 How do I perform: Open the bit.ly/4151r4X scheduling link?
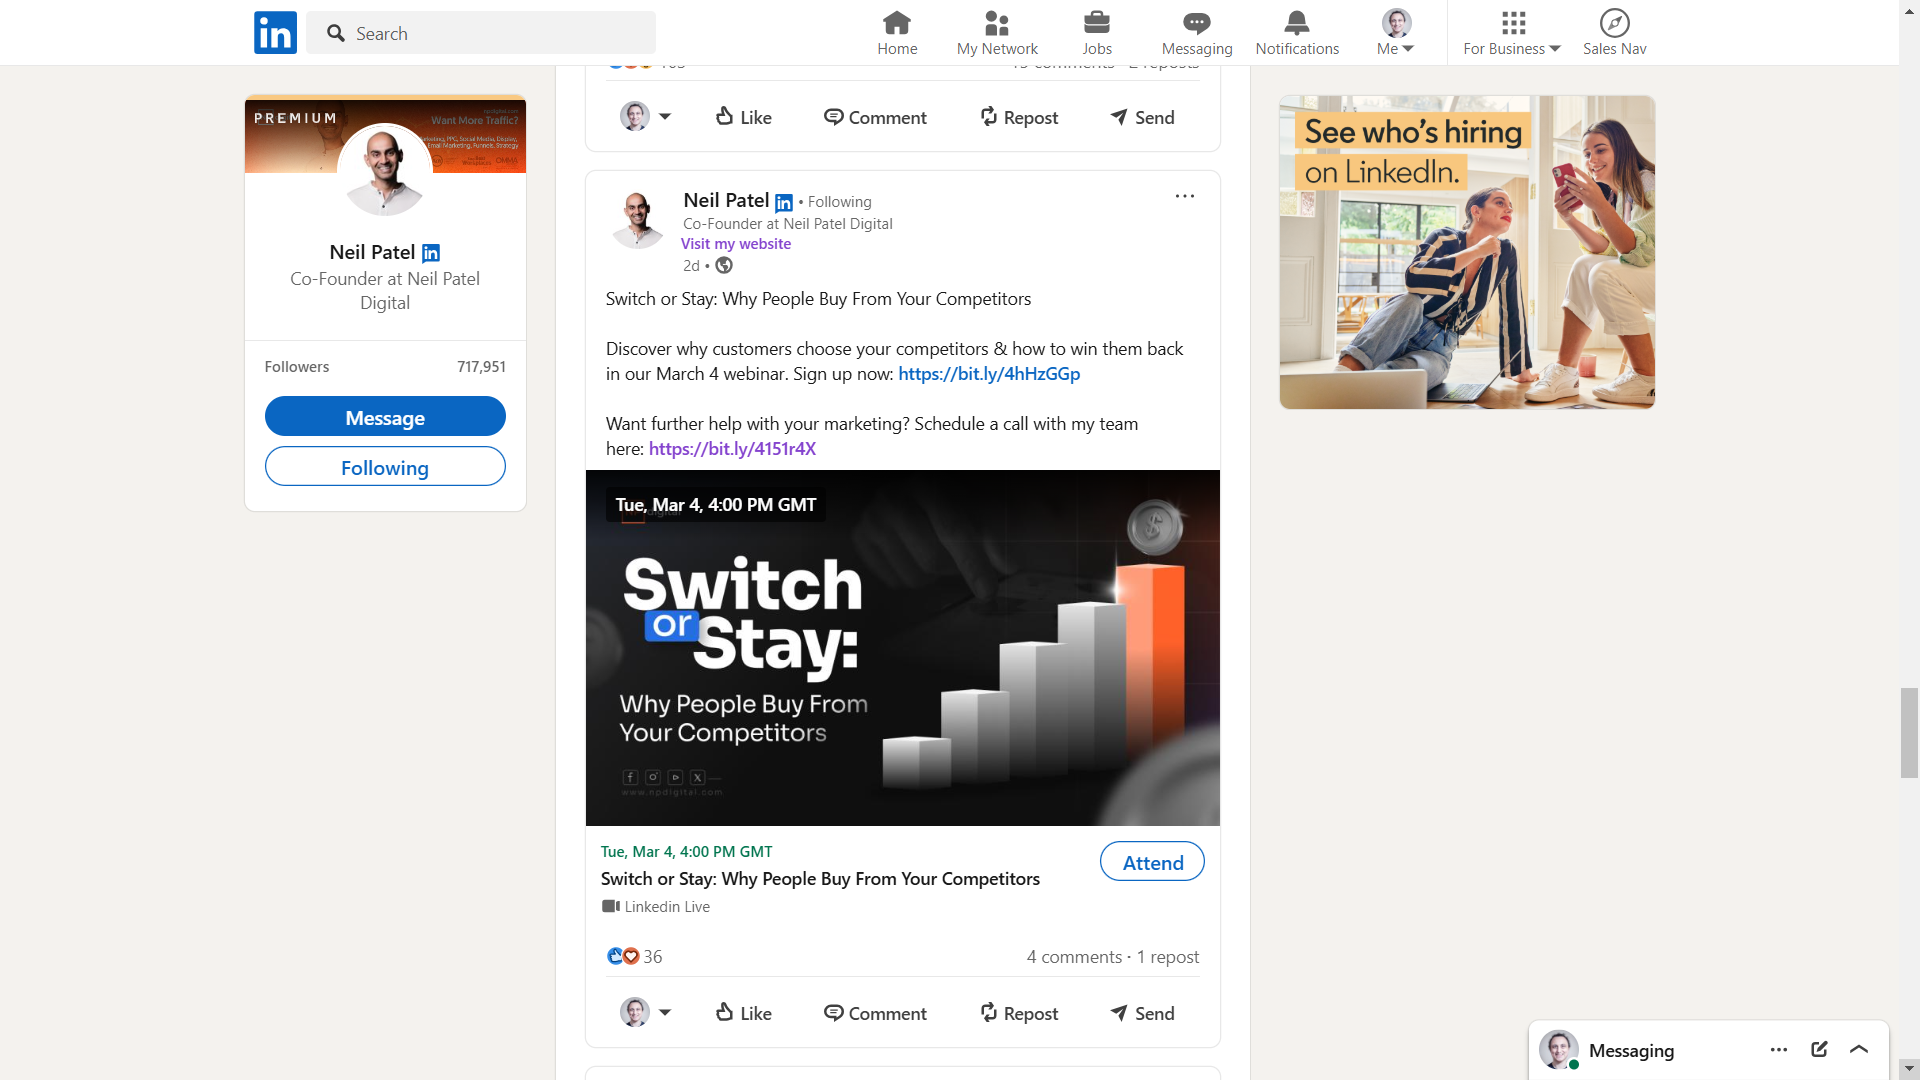coord(732,449)
